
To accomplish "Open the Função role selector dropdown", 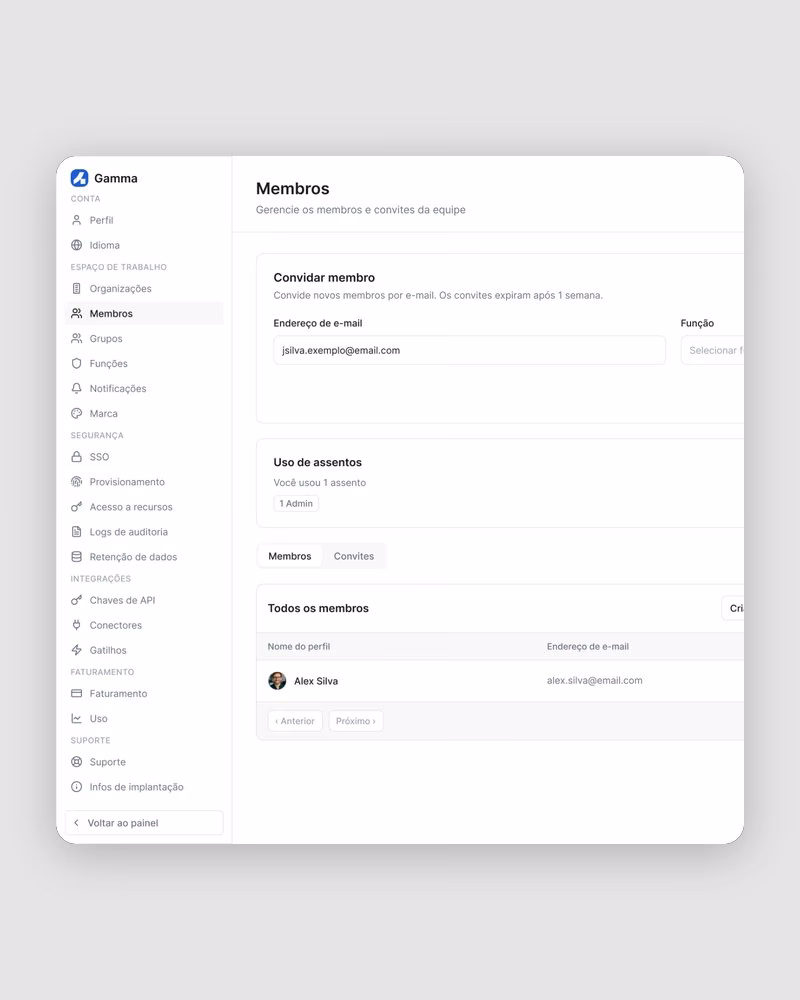I will [x=712, y=350].
